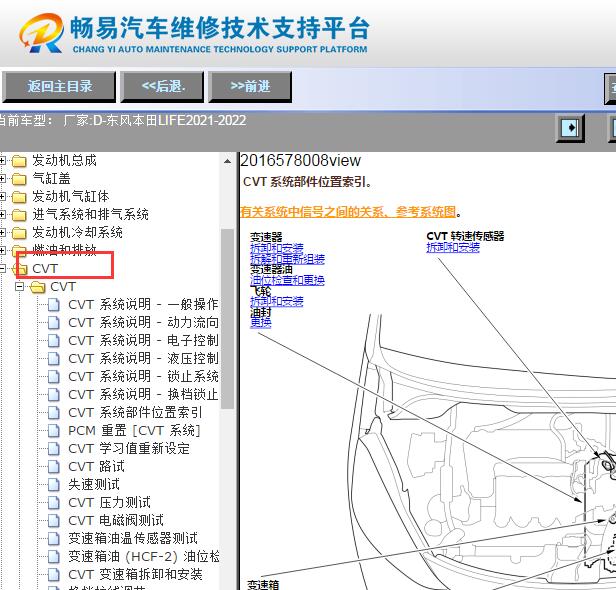Select the 发动机总成 folder icon
Viewport: 616px width, 590px height.
pyautogui.click(x=19, y=161)
